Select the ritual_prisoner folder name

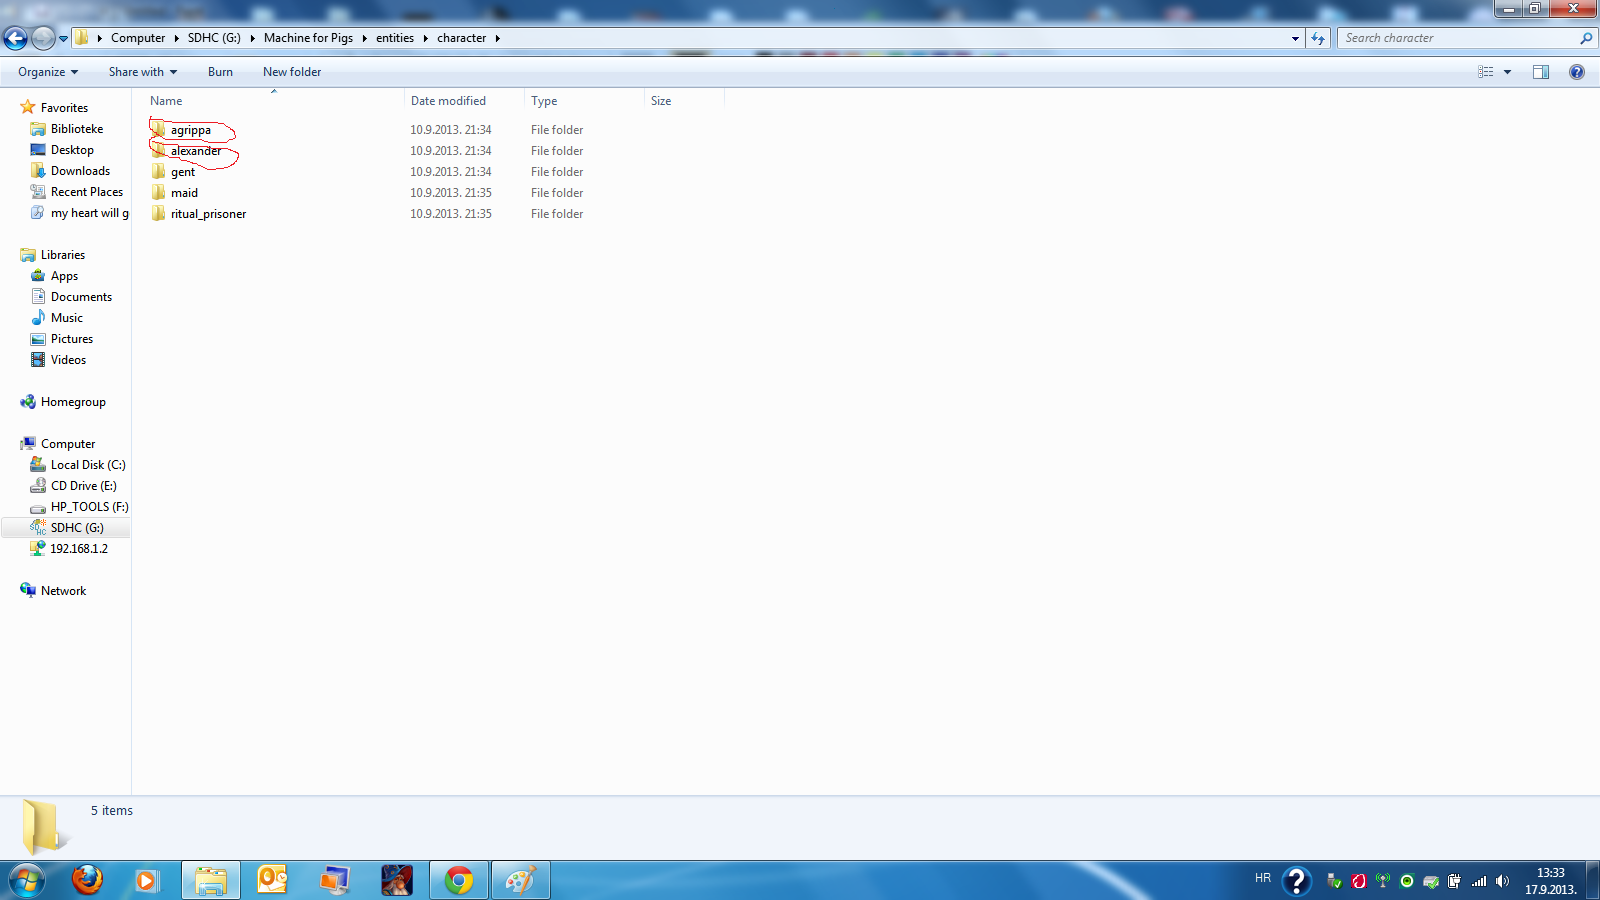(x=208, y=214)
